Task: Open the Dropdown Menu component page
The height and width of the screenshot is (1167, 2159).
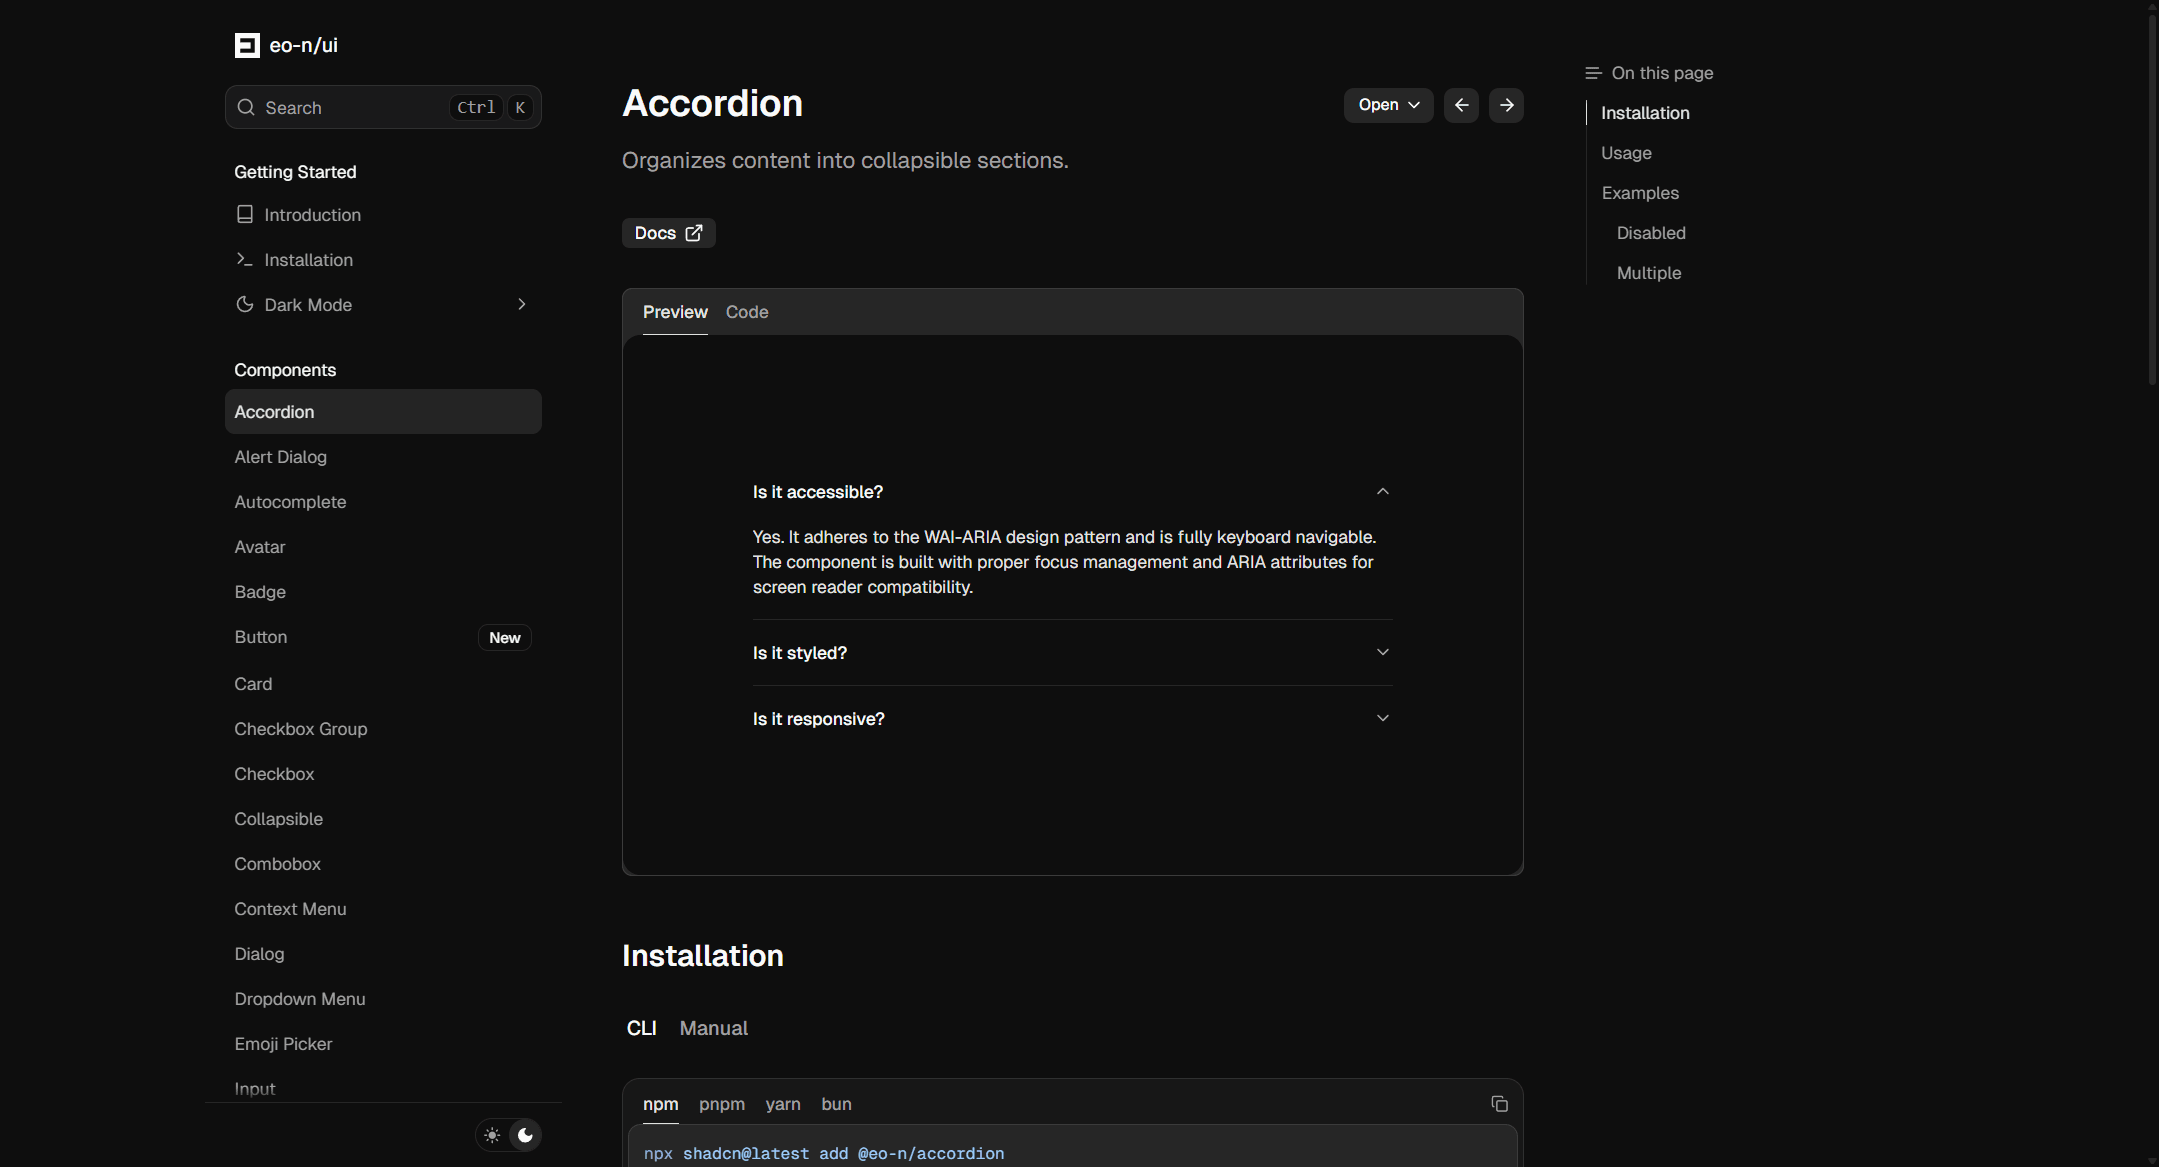Action: pos(383,999)
